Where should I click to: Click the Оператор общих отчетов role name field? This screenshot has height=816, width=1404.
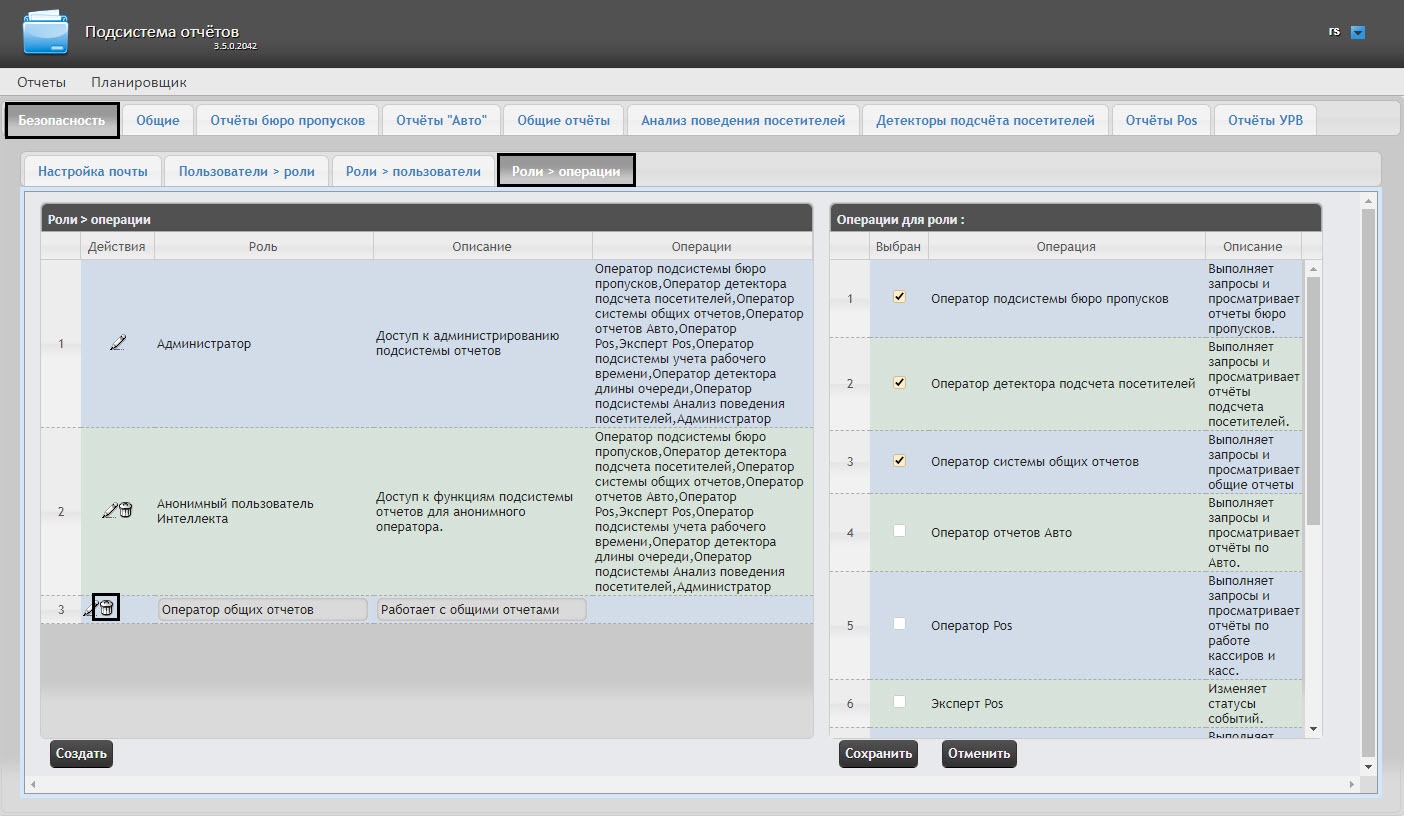(x=263, y=609)
